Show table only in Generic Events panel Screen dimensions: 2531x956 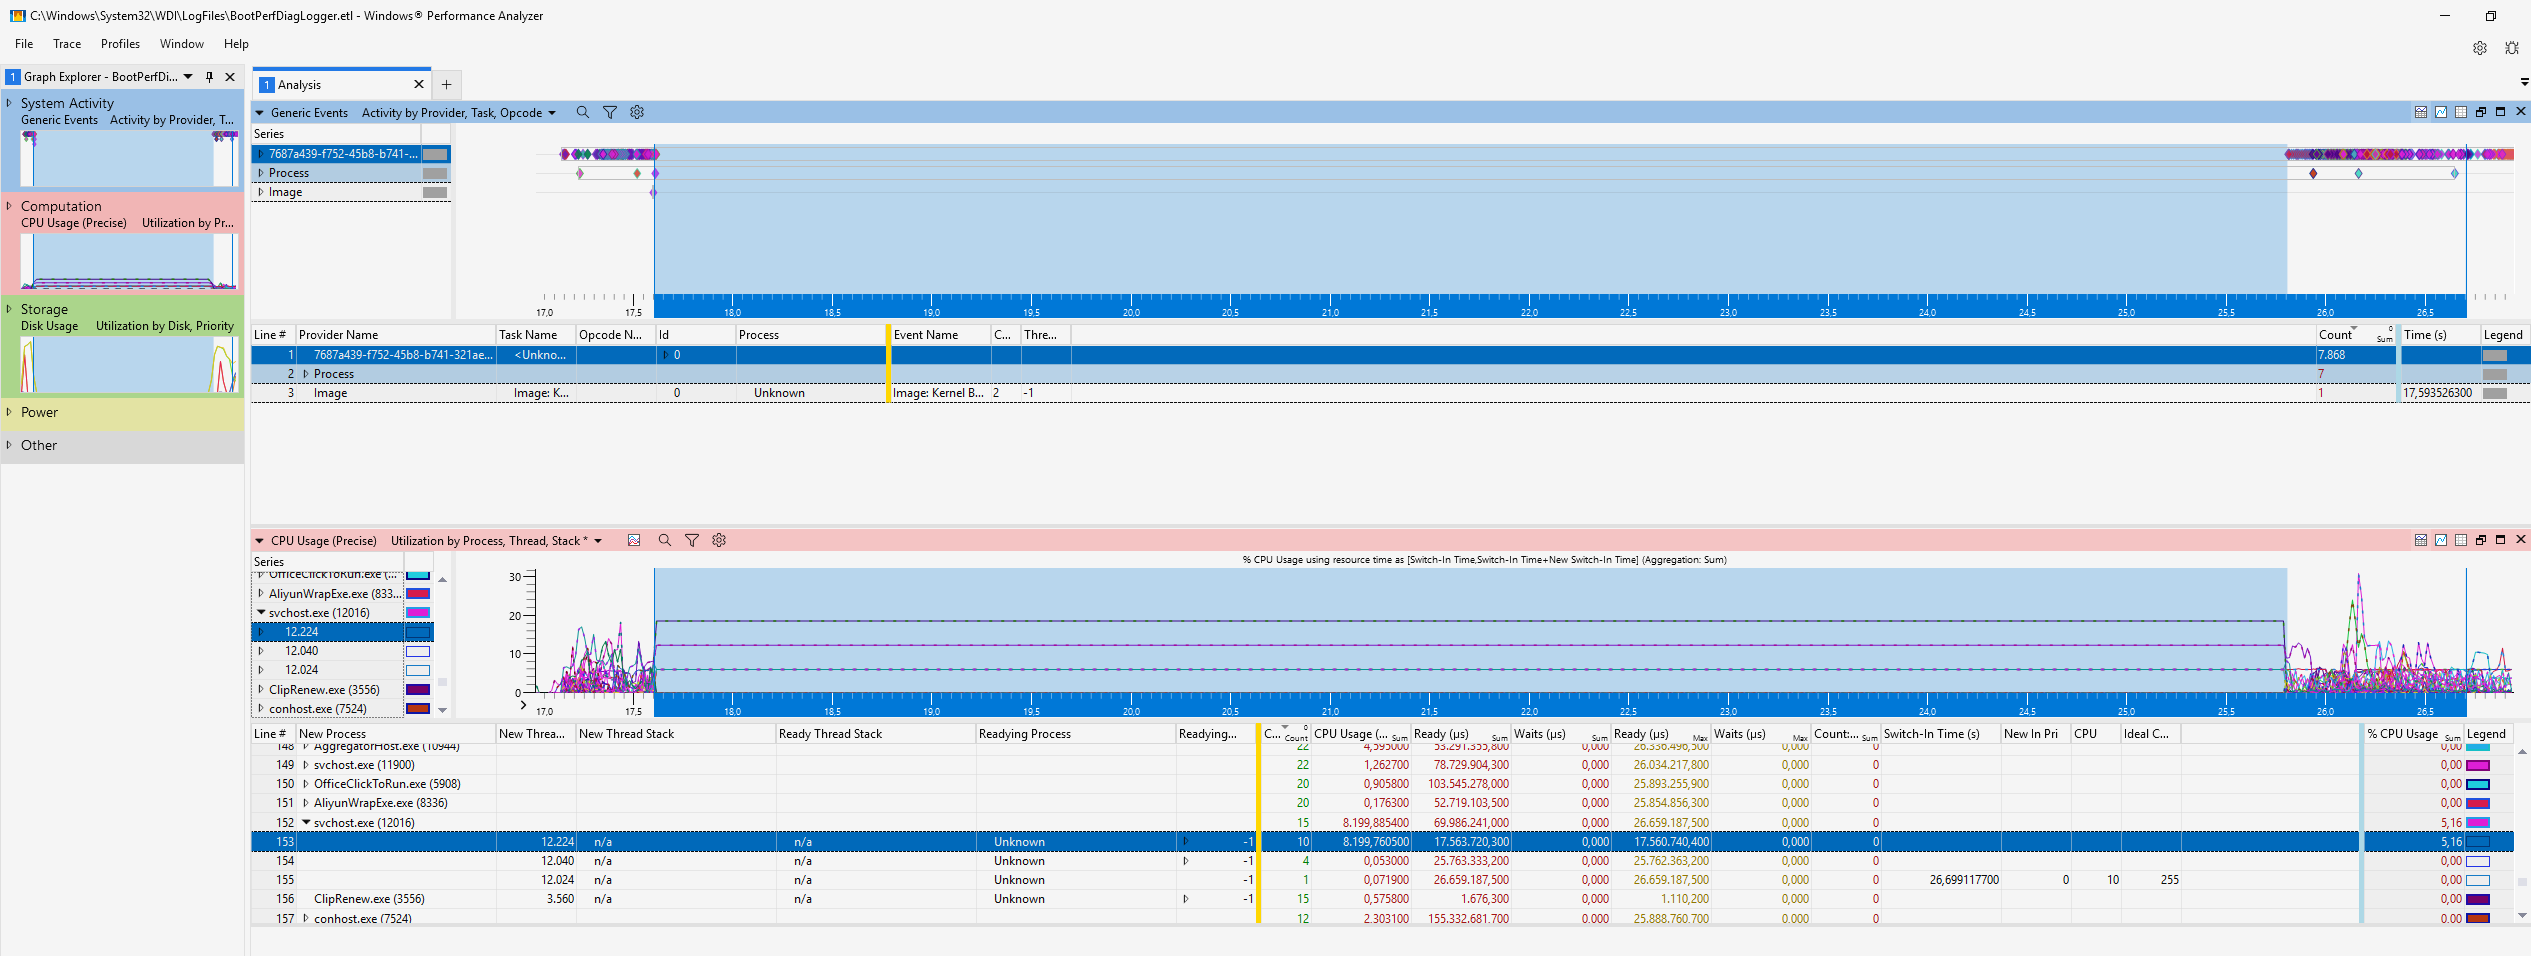[x=2461, y=112]
